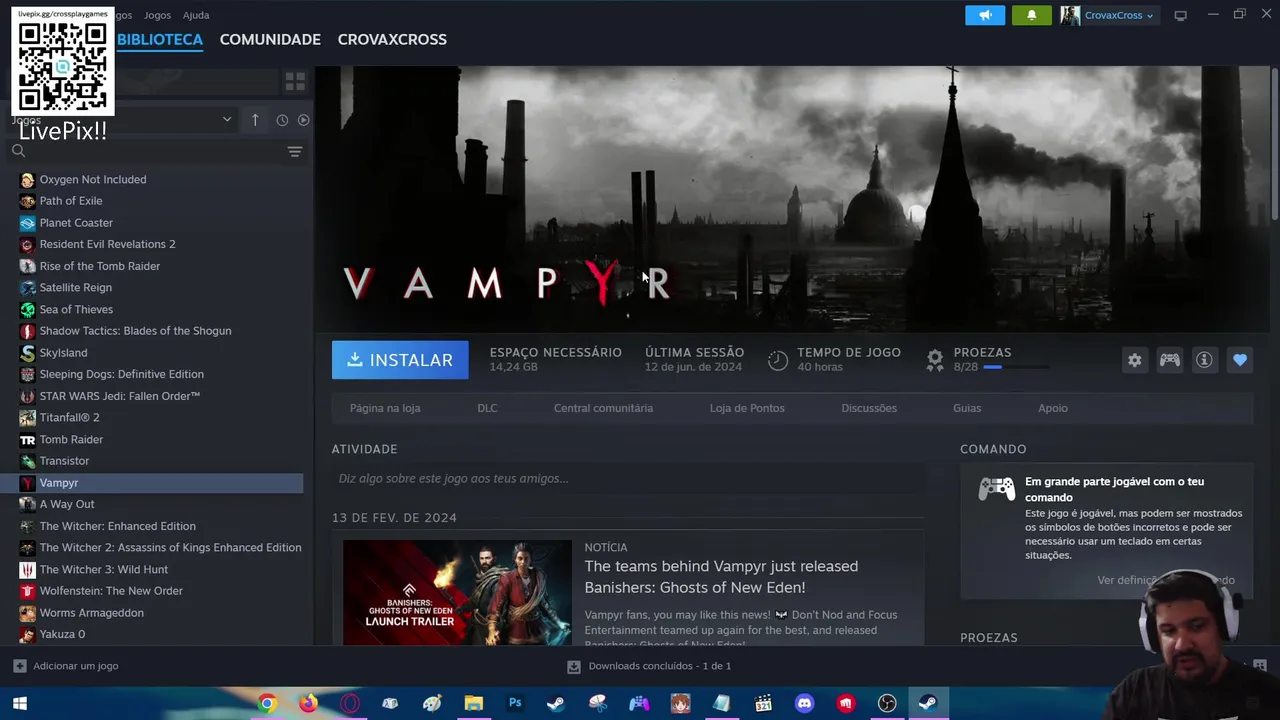Click the PROEZAS achievements progress bar

(x=1016, y=367)
